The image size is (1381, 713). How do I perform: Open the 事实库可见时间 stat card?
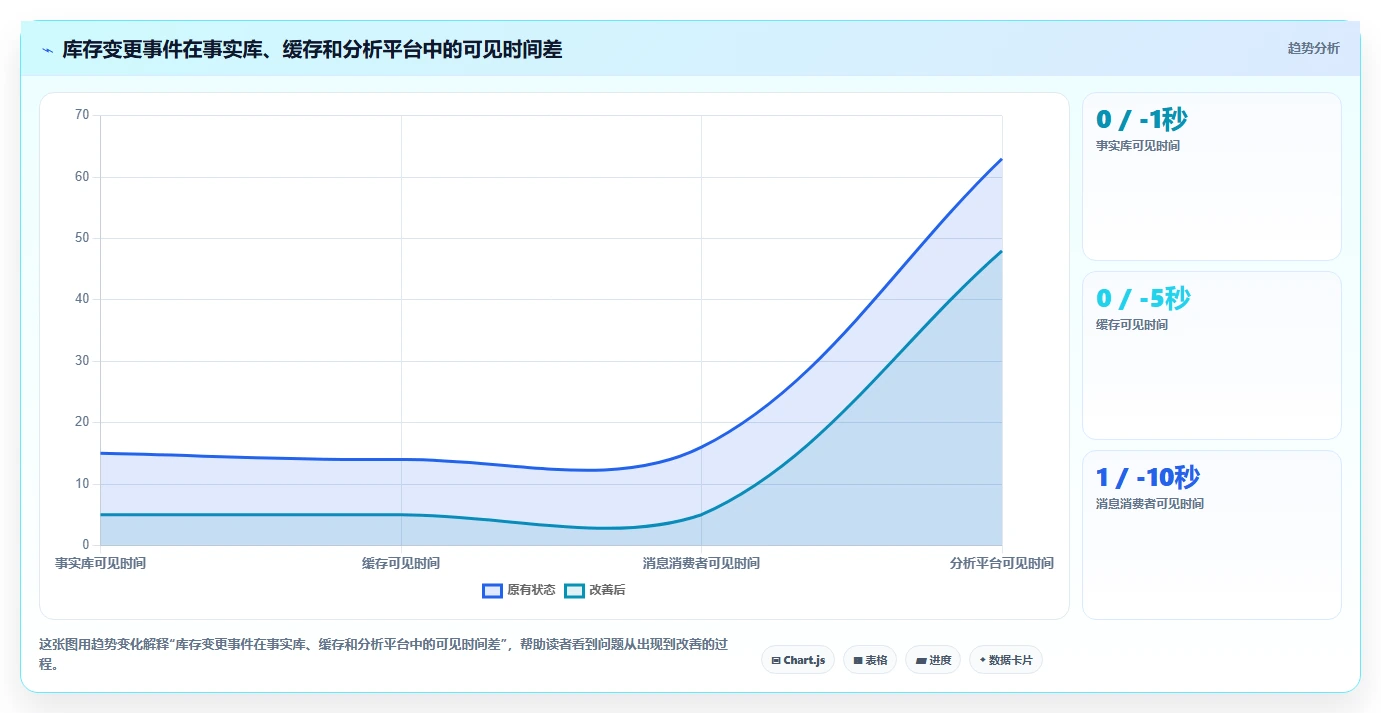tap(1212, 177)
